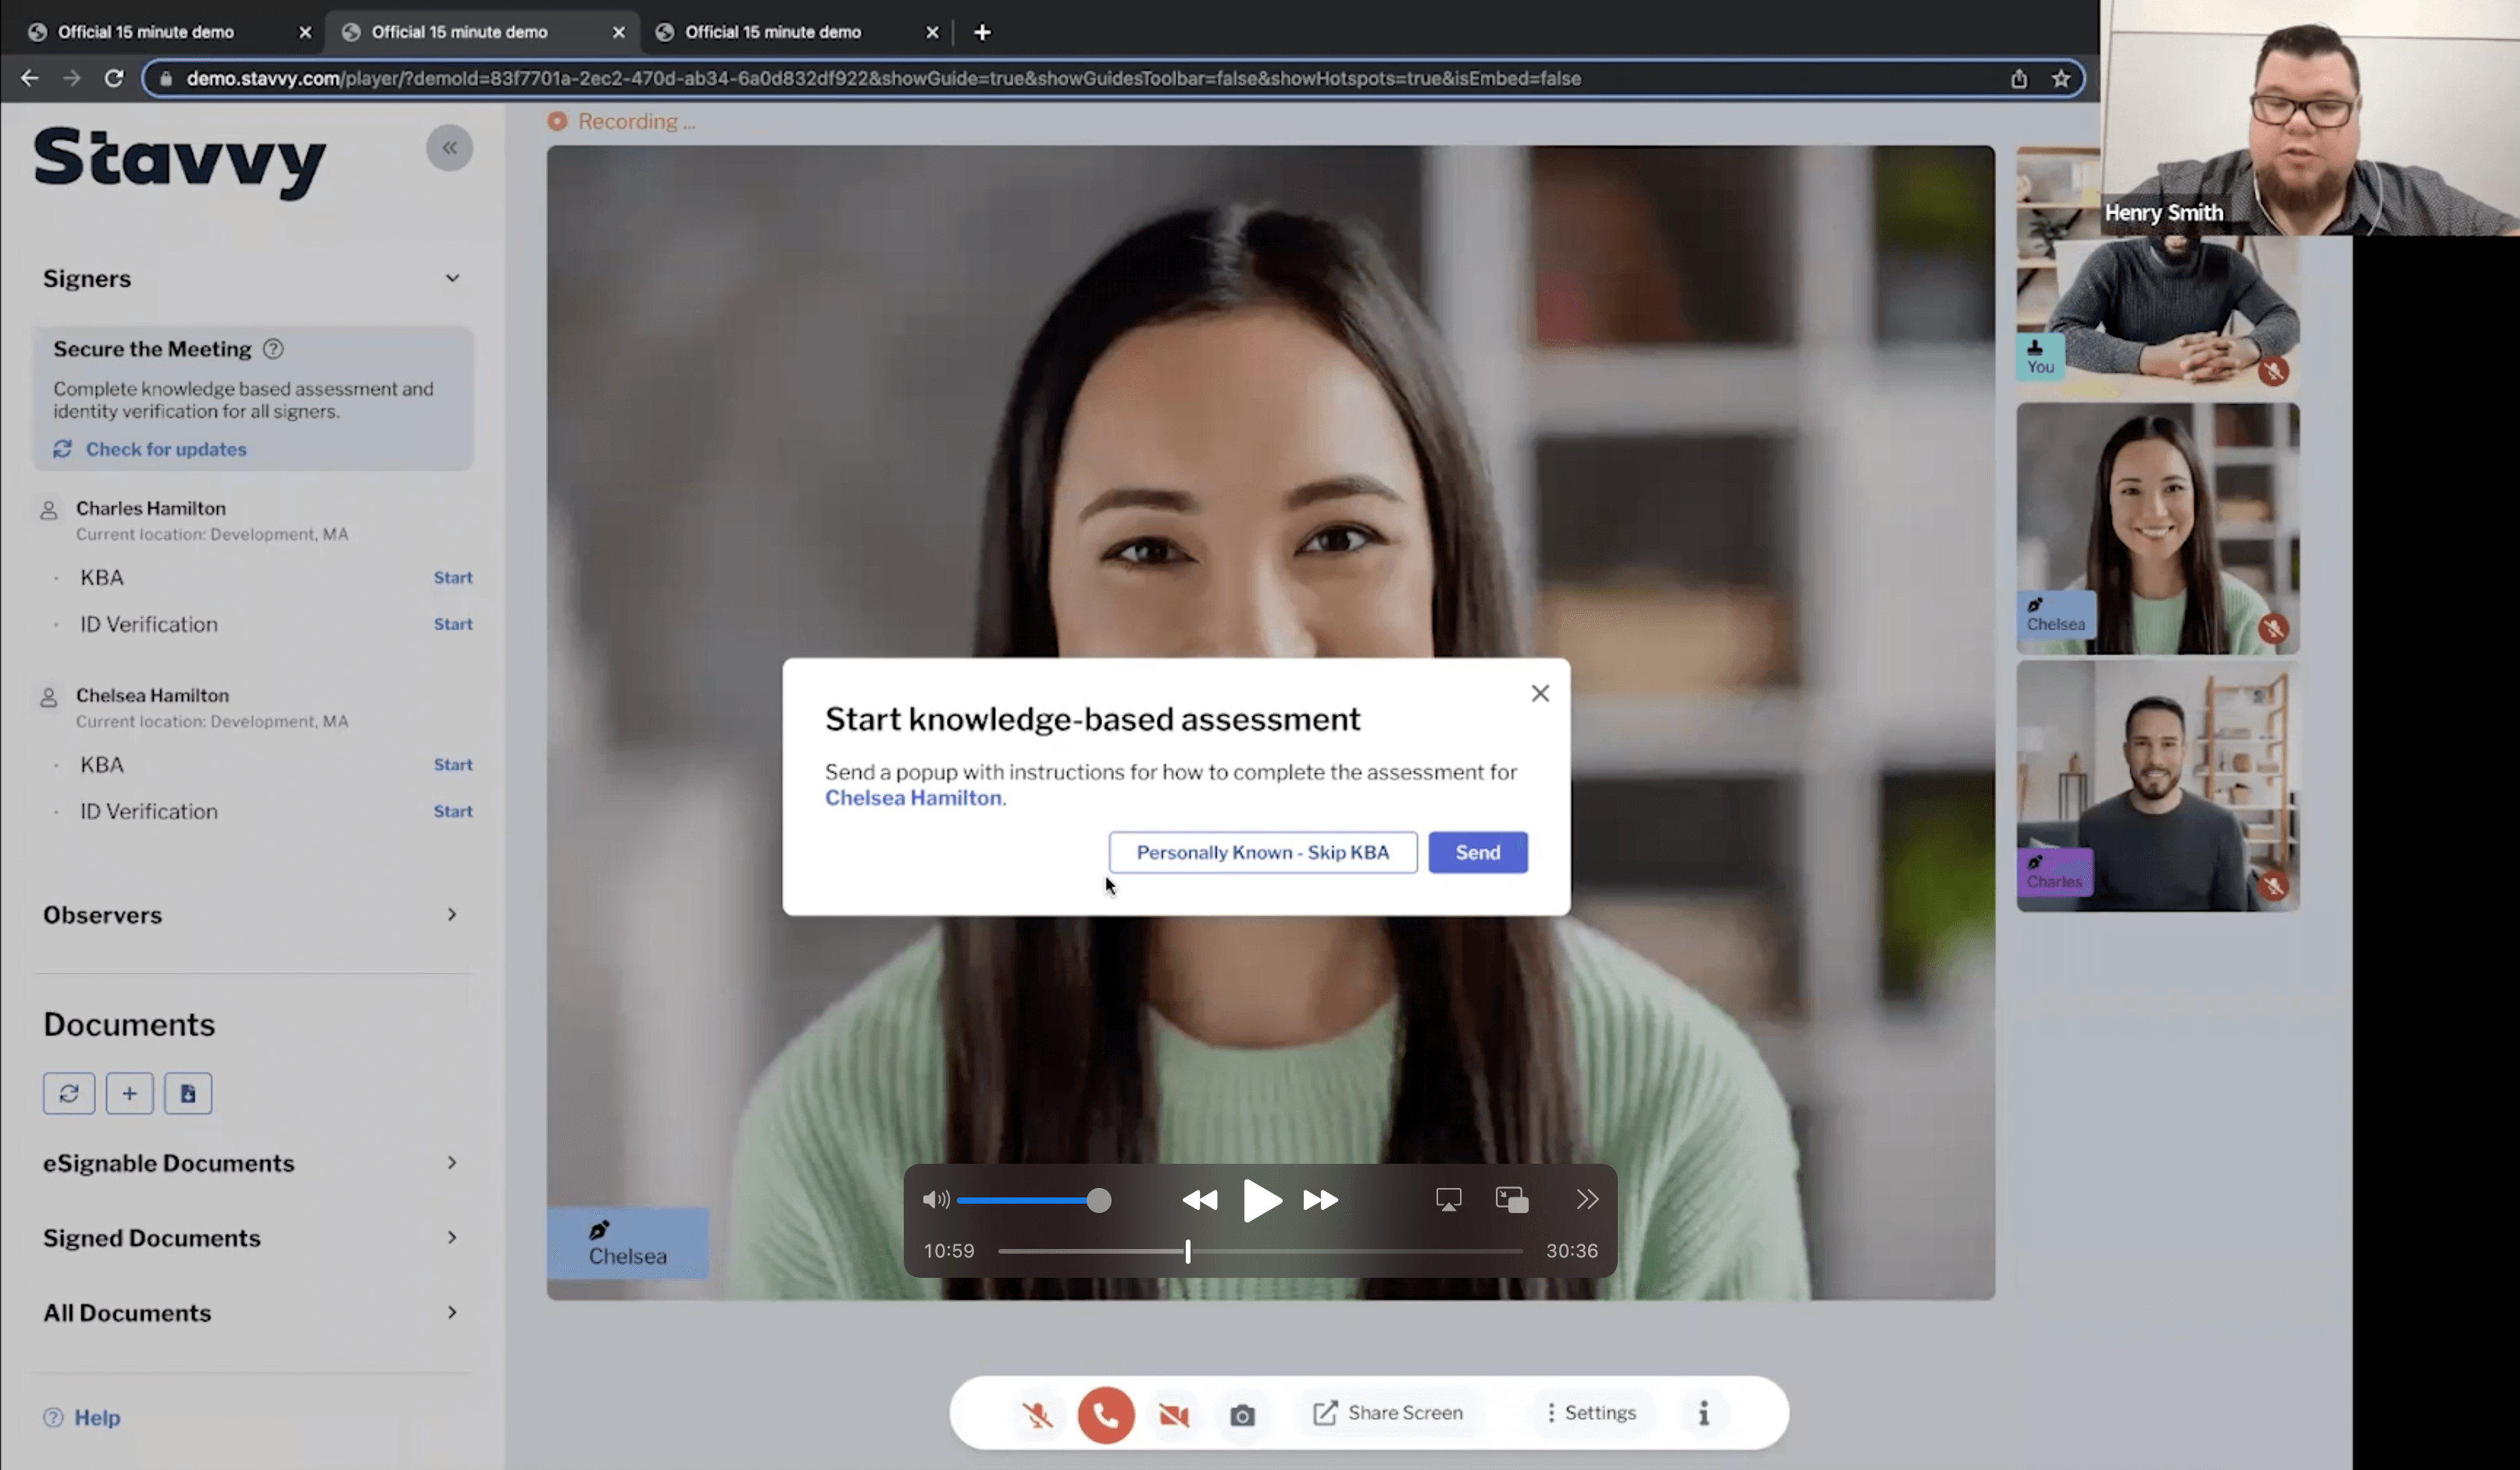Click the add document plus button
This screenshot has height=1470, width=2520.
(129, 1093)
